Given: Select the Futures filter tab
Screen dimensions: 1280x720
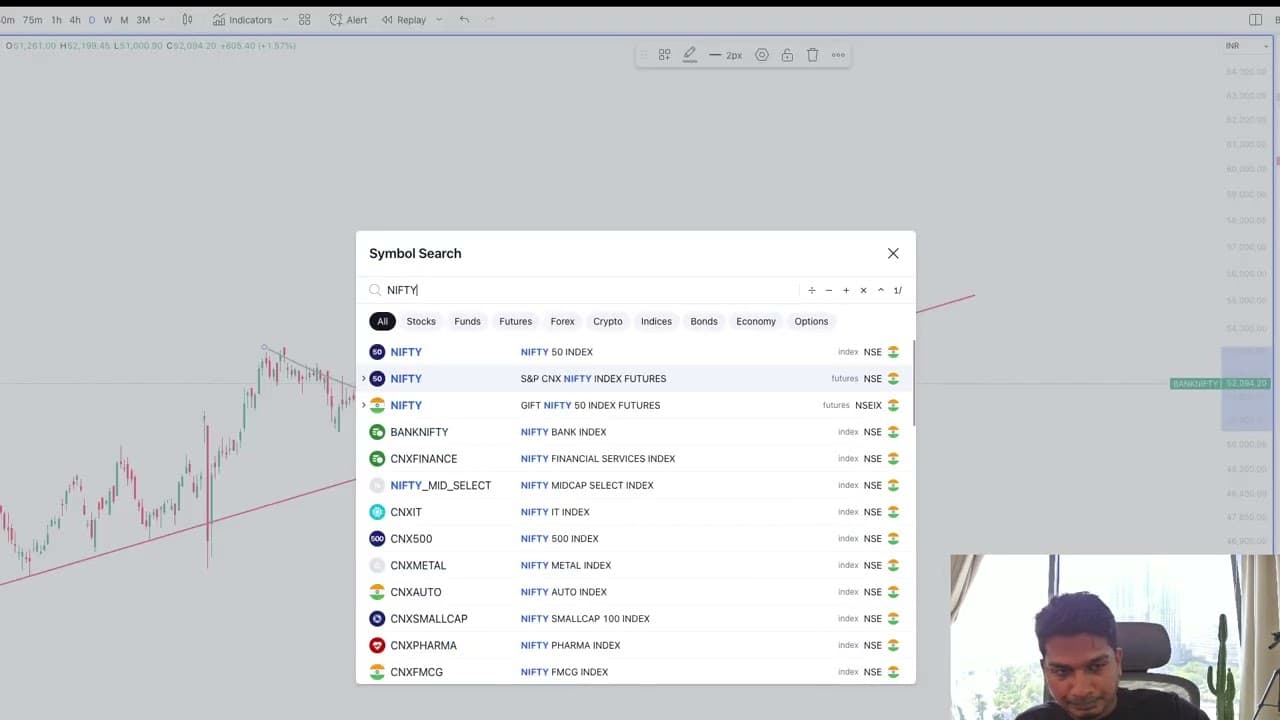Looking at the screenshot, I should (515, 321).
